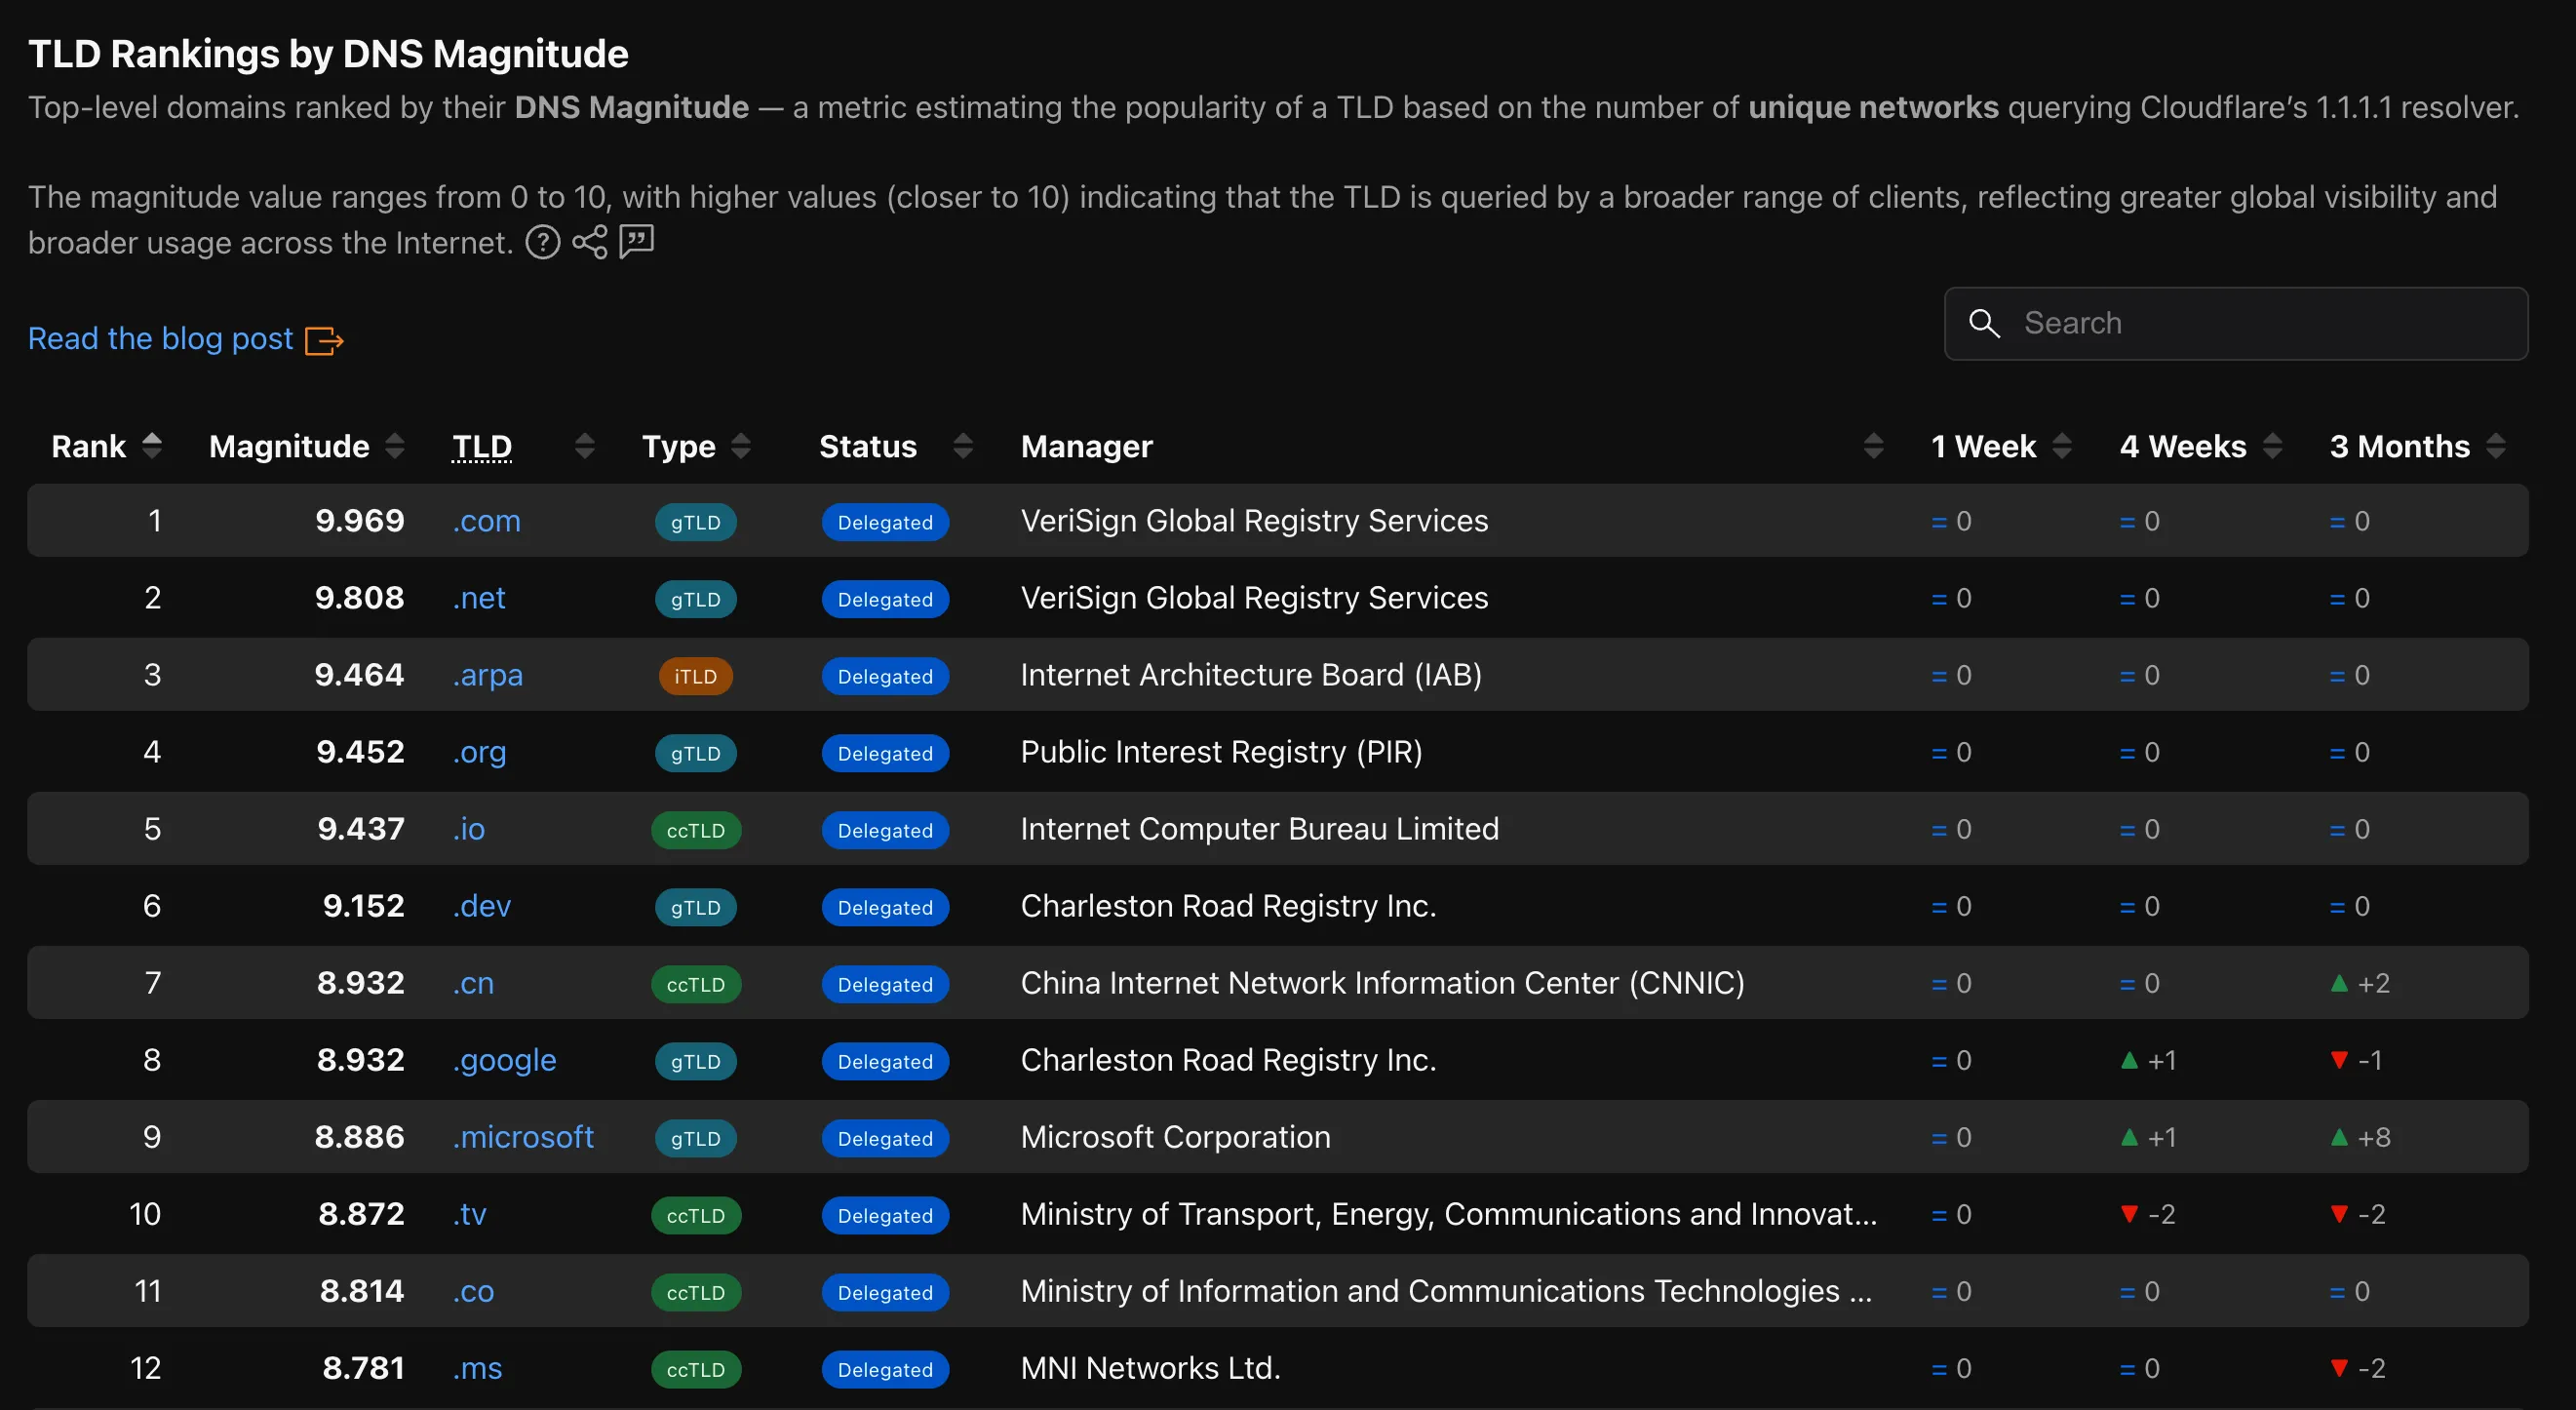Open the .ms TLD link
Viewport: 2576px width, 1410px height.
[477, 1368]
